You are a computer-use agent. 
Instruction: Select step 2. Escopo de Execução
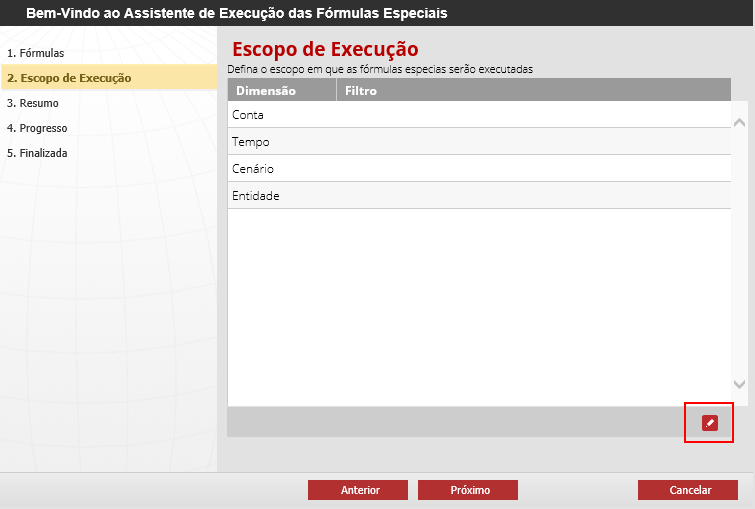click(x=109, y=78)
